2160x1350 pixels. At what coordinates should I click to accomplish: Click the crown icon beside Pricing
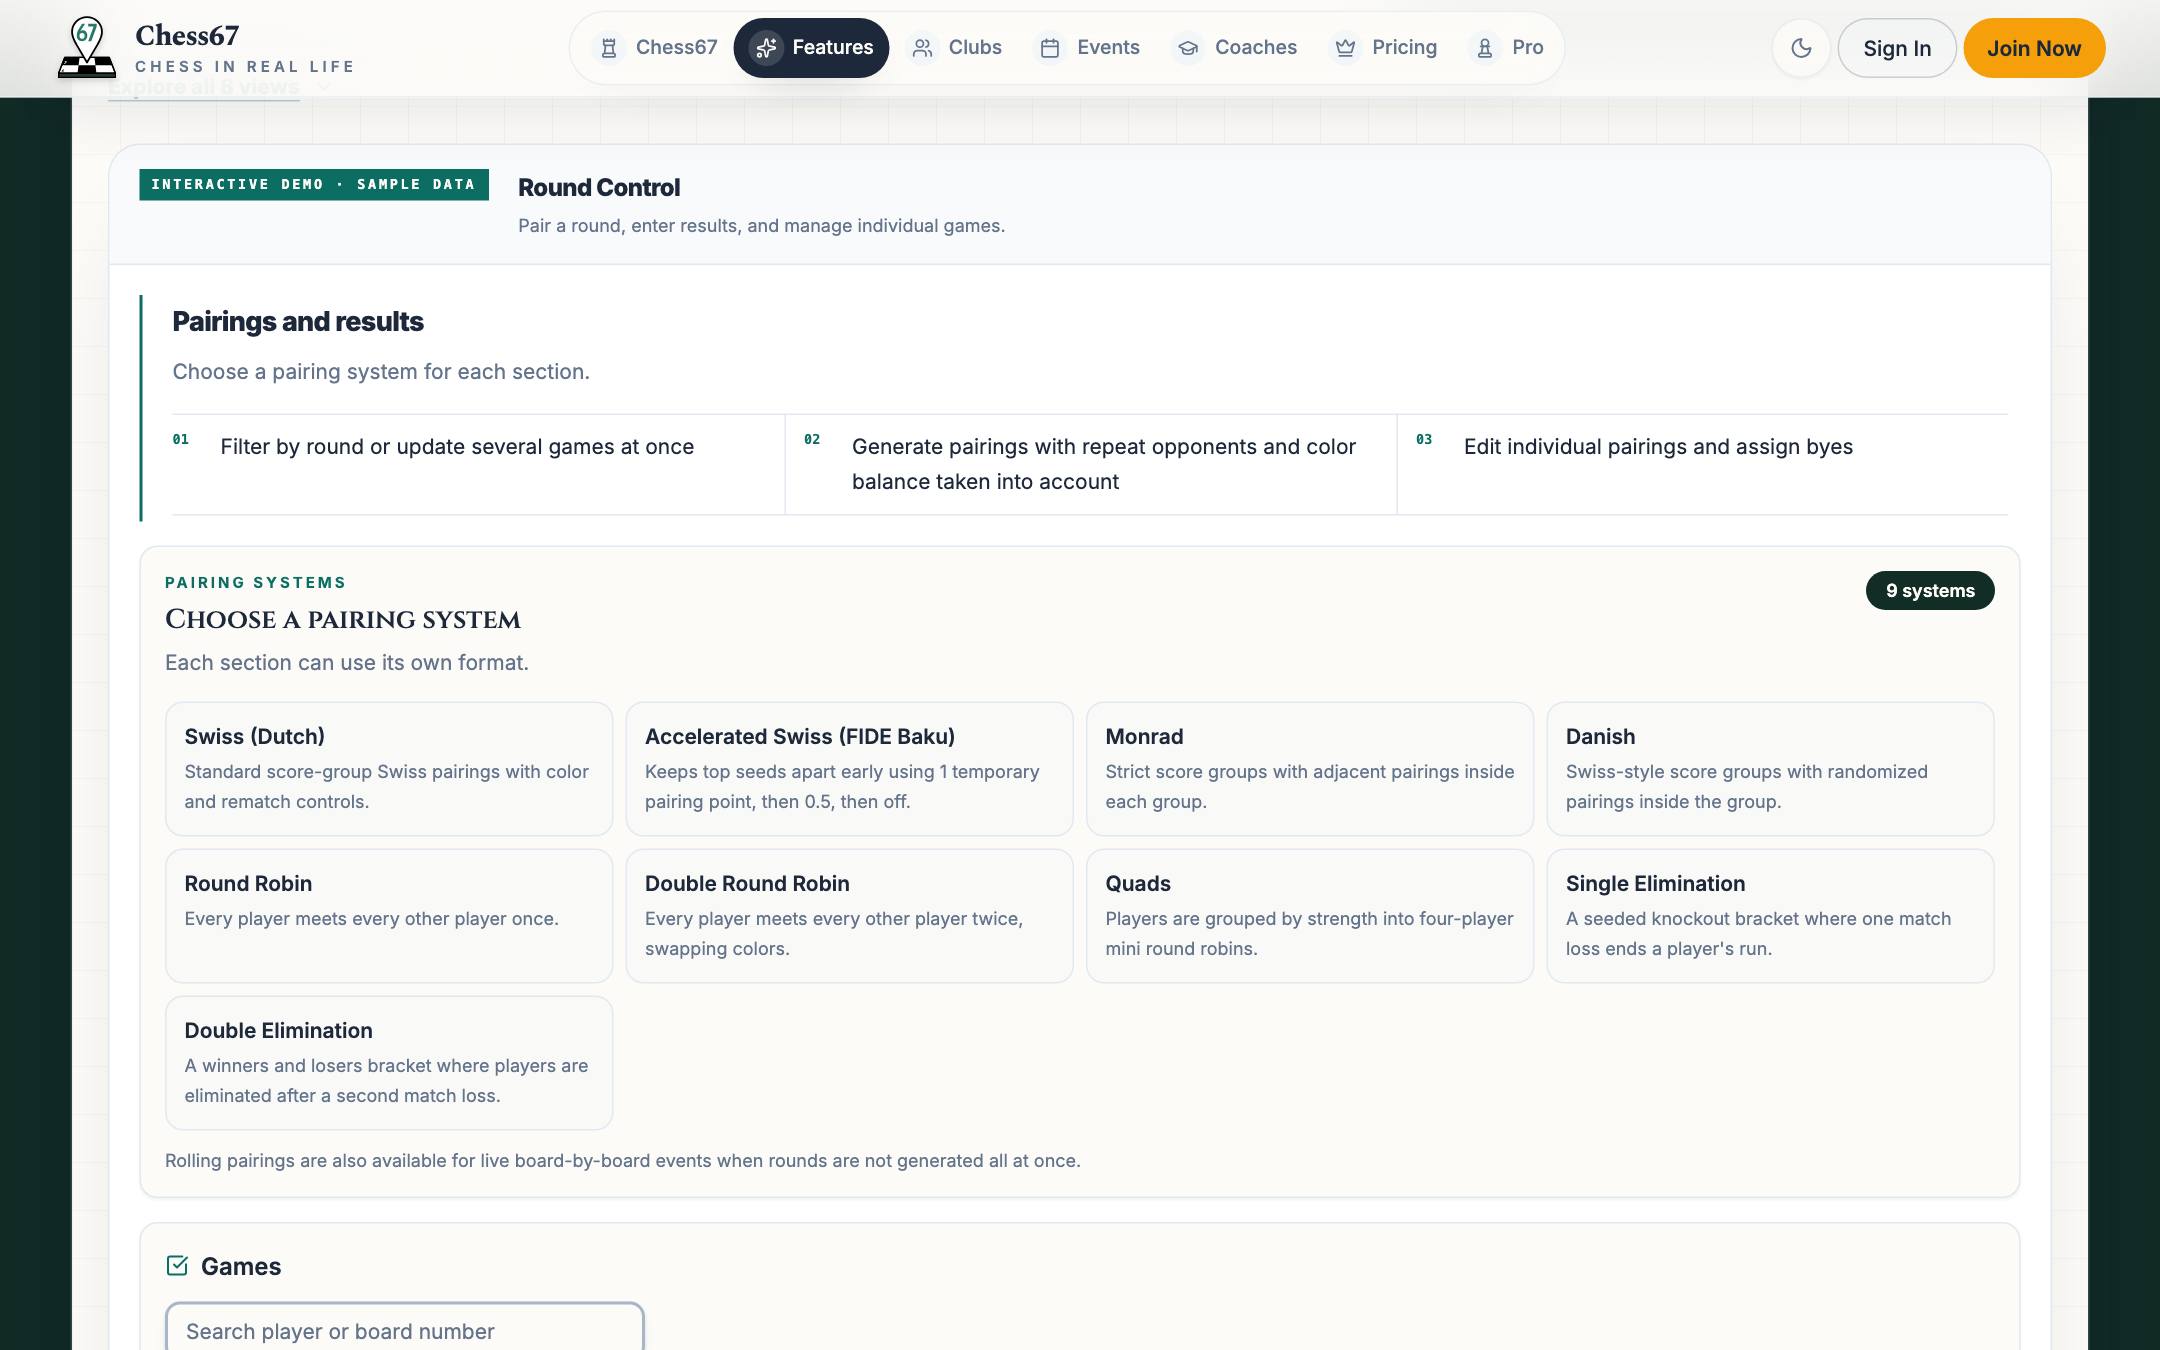tap(1346, 48)
